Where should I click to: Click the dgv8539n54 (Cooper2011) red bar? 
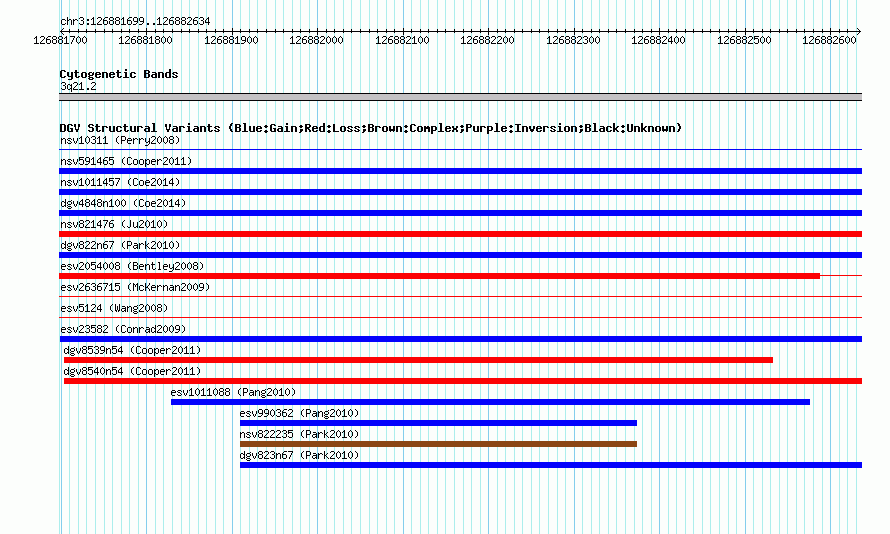(418, 360)
